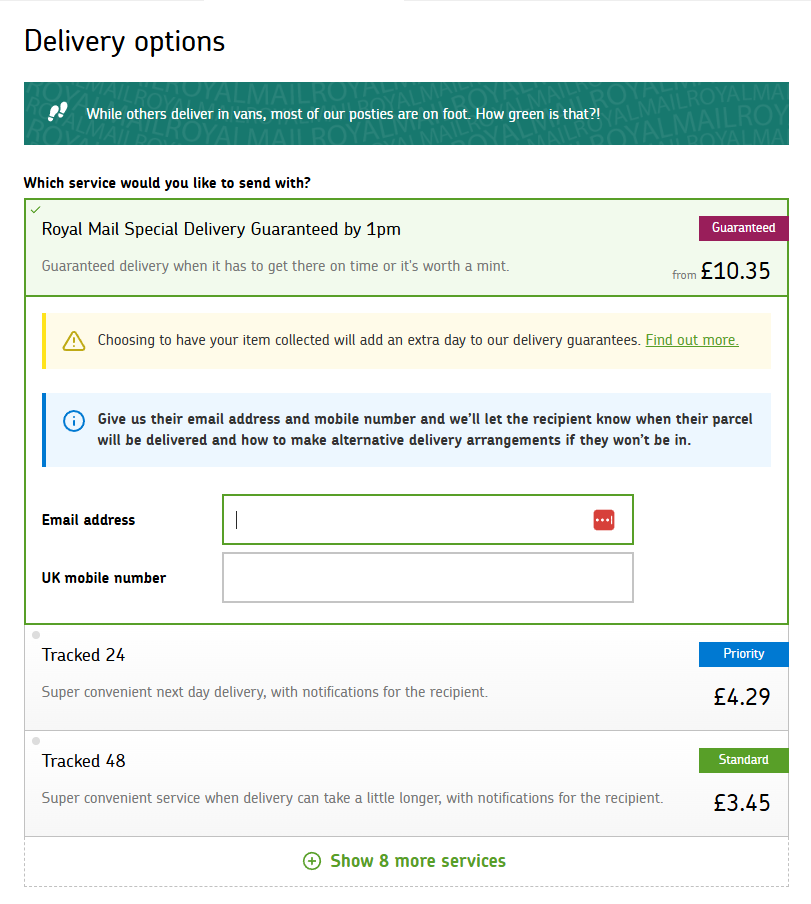Select the Tracked 48 radio dot
The width and height of the screenshot is (811, 904).
pos(36,741)
